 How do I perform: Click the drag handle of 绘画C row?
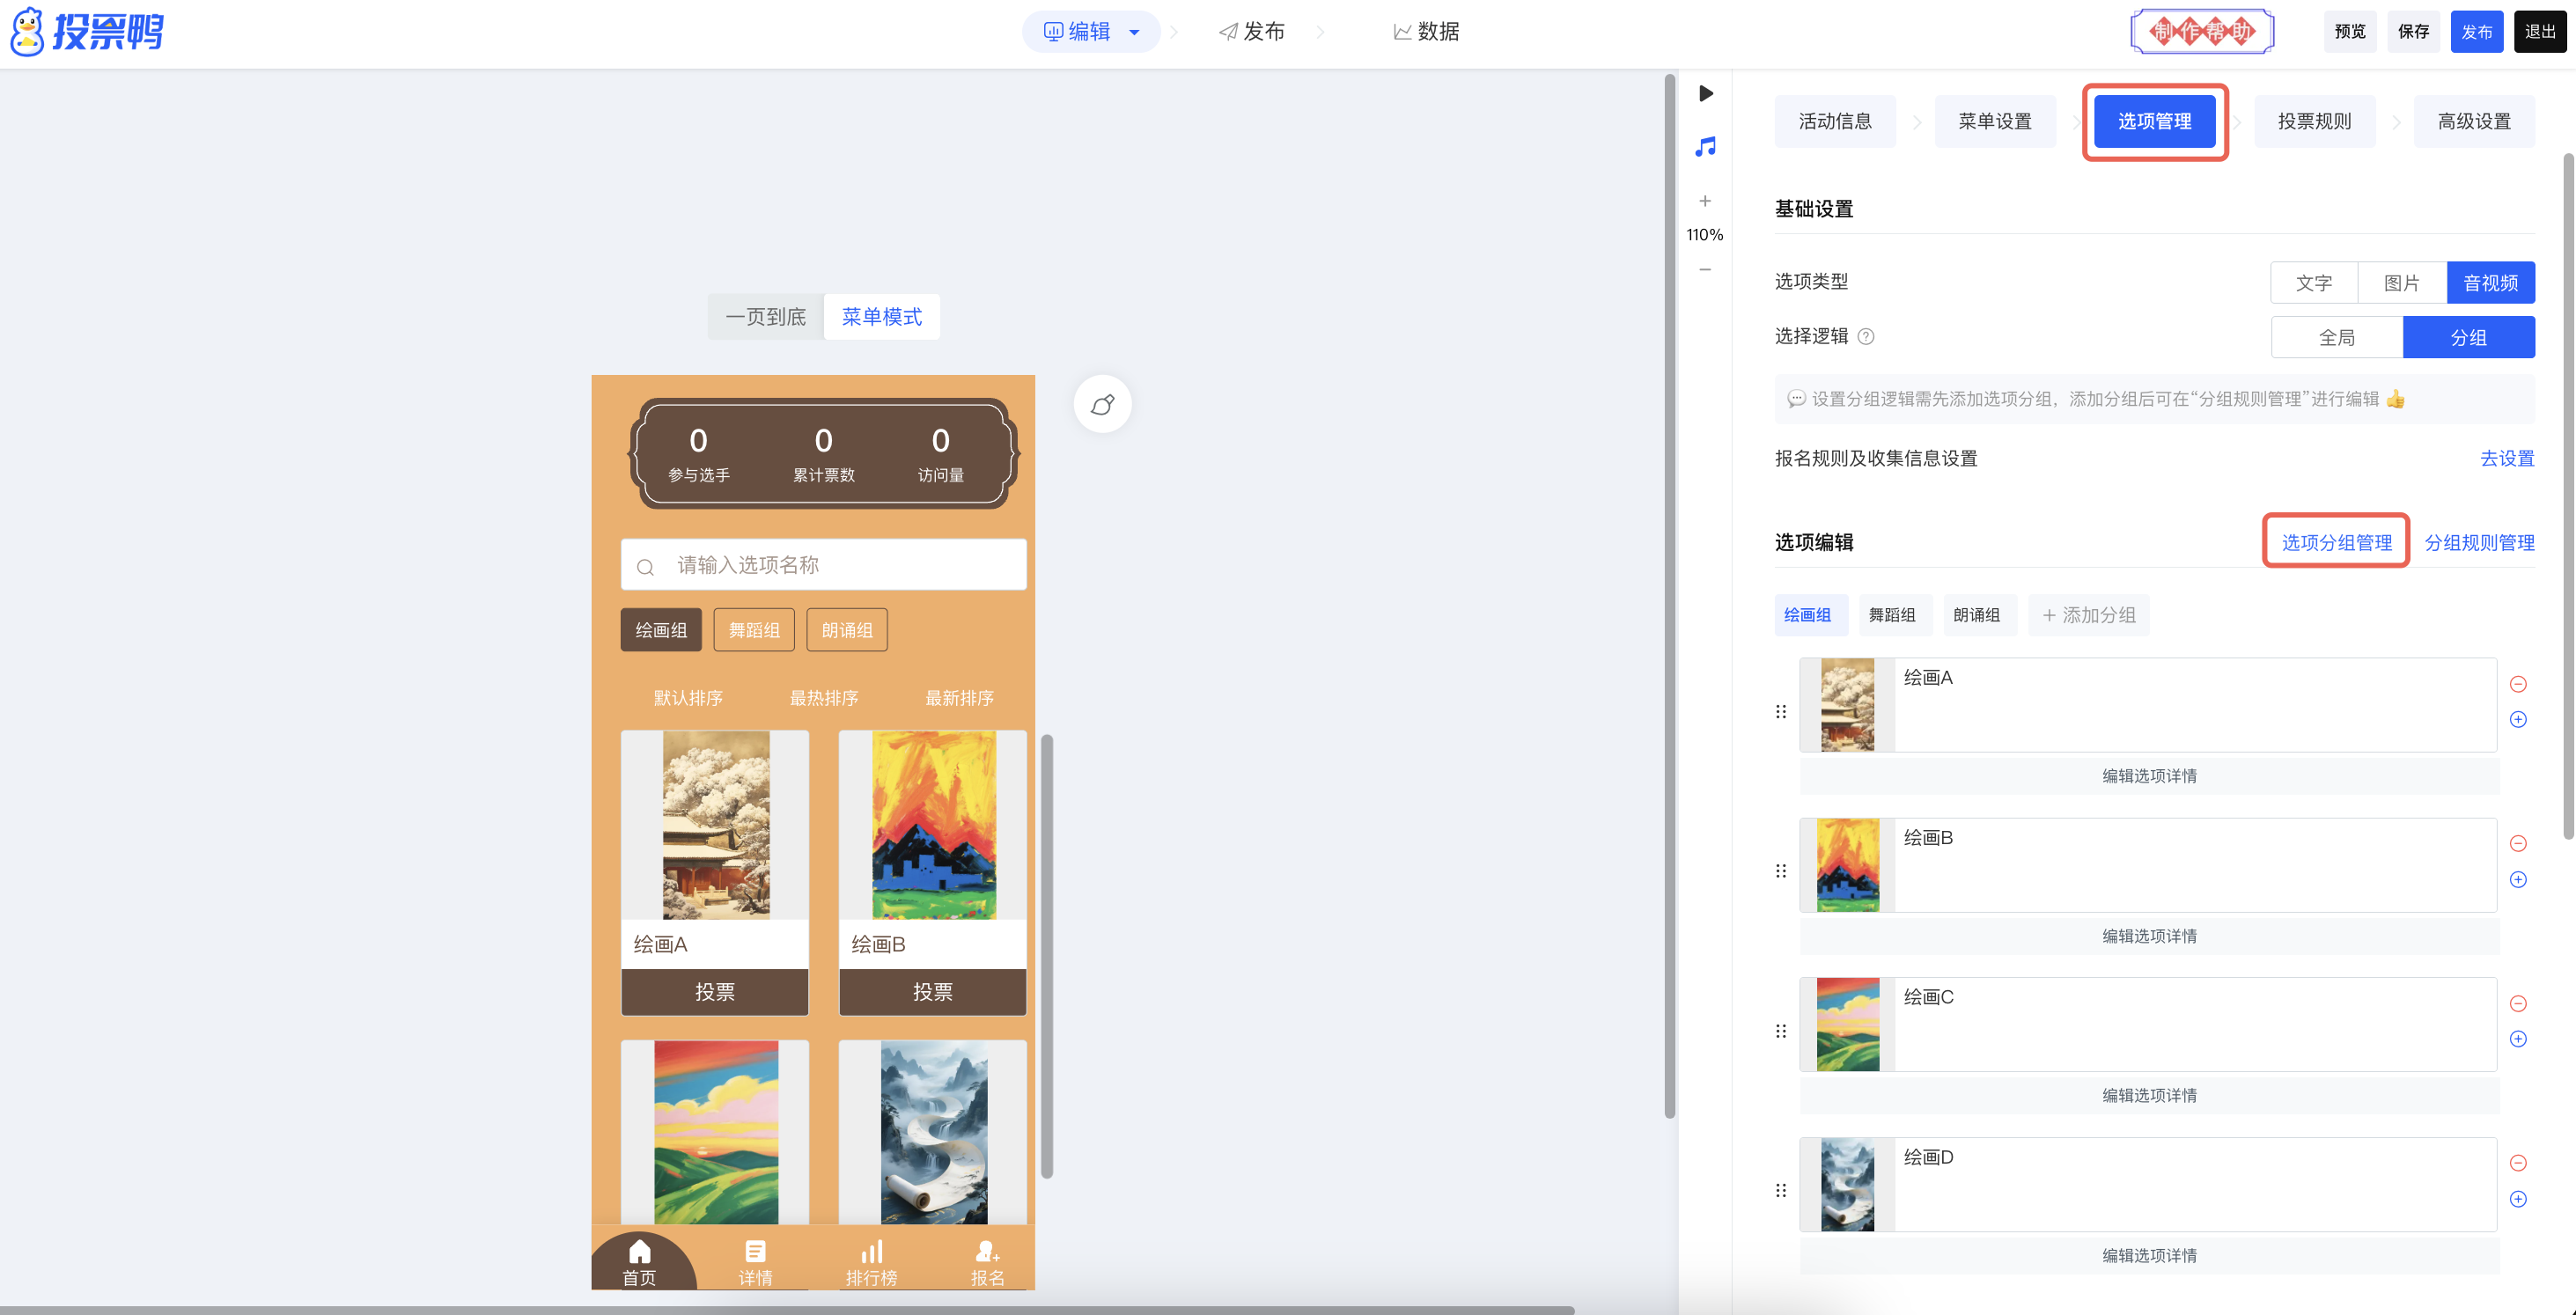1781,1030
